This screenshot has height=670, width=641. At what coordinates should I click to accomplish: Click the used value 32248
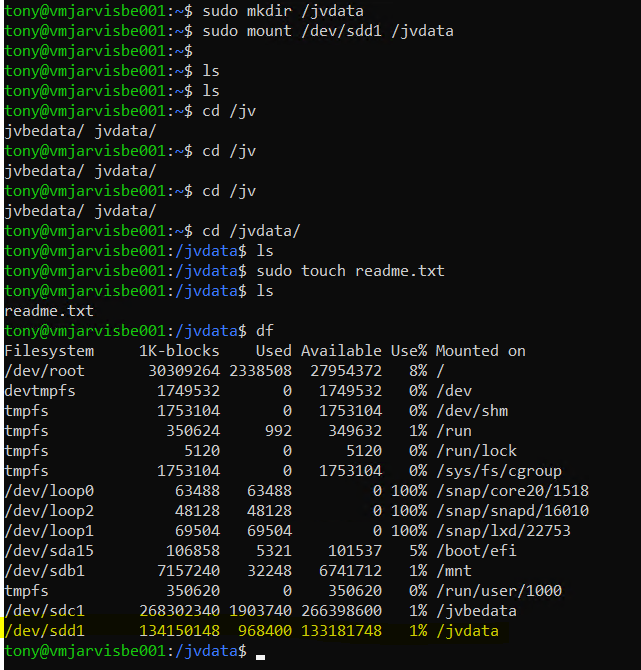click(269, 571)
